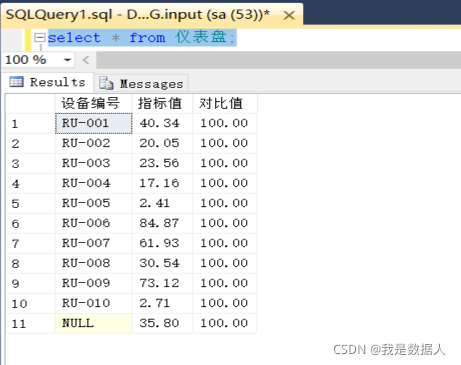Click the from keyword in the query
This screenshot has width=461, height=365.
click(x=147, y=37)
